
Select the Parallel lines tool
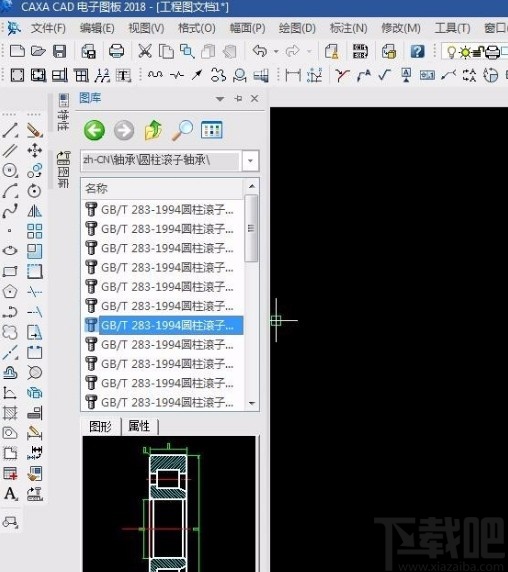click(10, 150)
